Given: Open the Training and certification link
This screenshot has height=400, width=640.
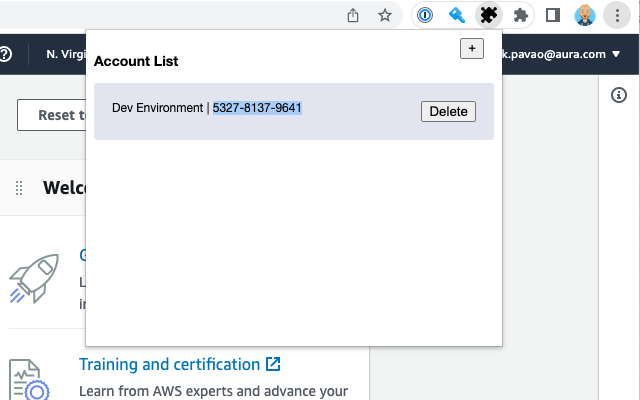Looking at the screenshot, I should [169, 364].
